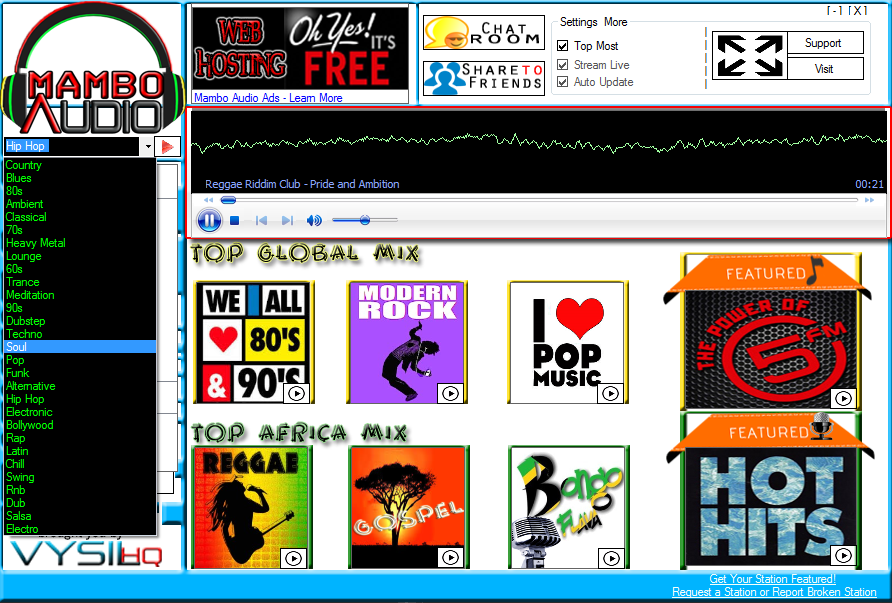Choose Trance in the genre list

[80, 282]
